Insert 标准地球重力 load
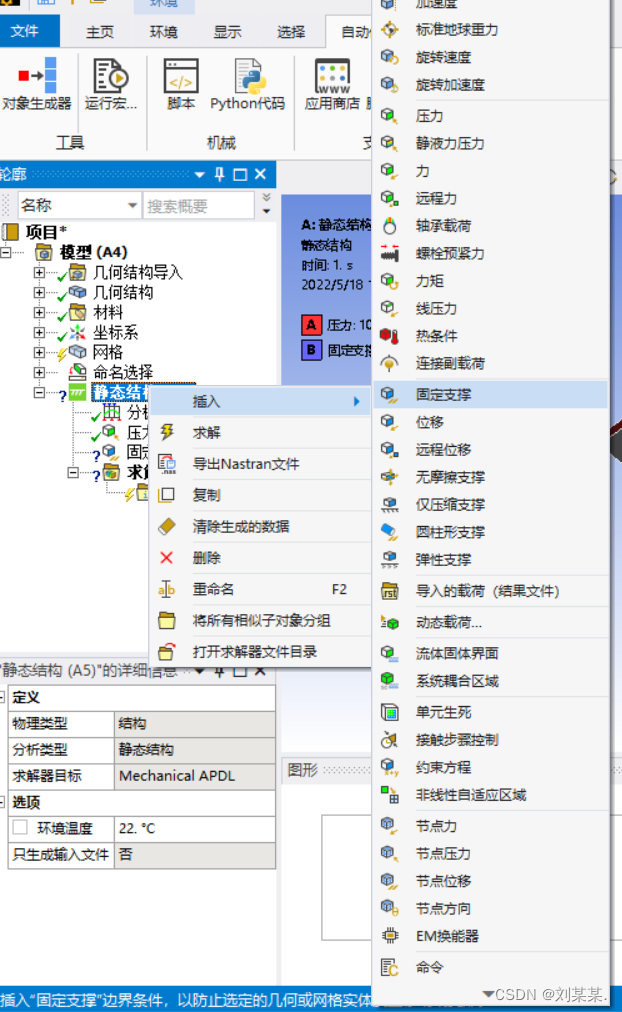Image resolution: width=622 pixels, height=1012 pixels. (x=491, y=30)
